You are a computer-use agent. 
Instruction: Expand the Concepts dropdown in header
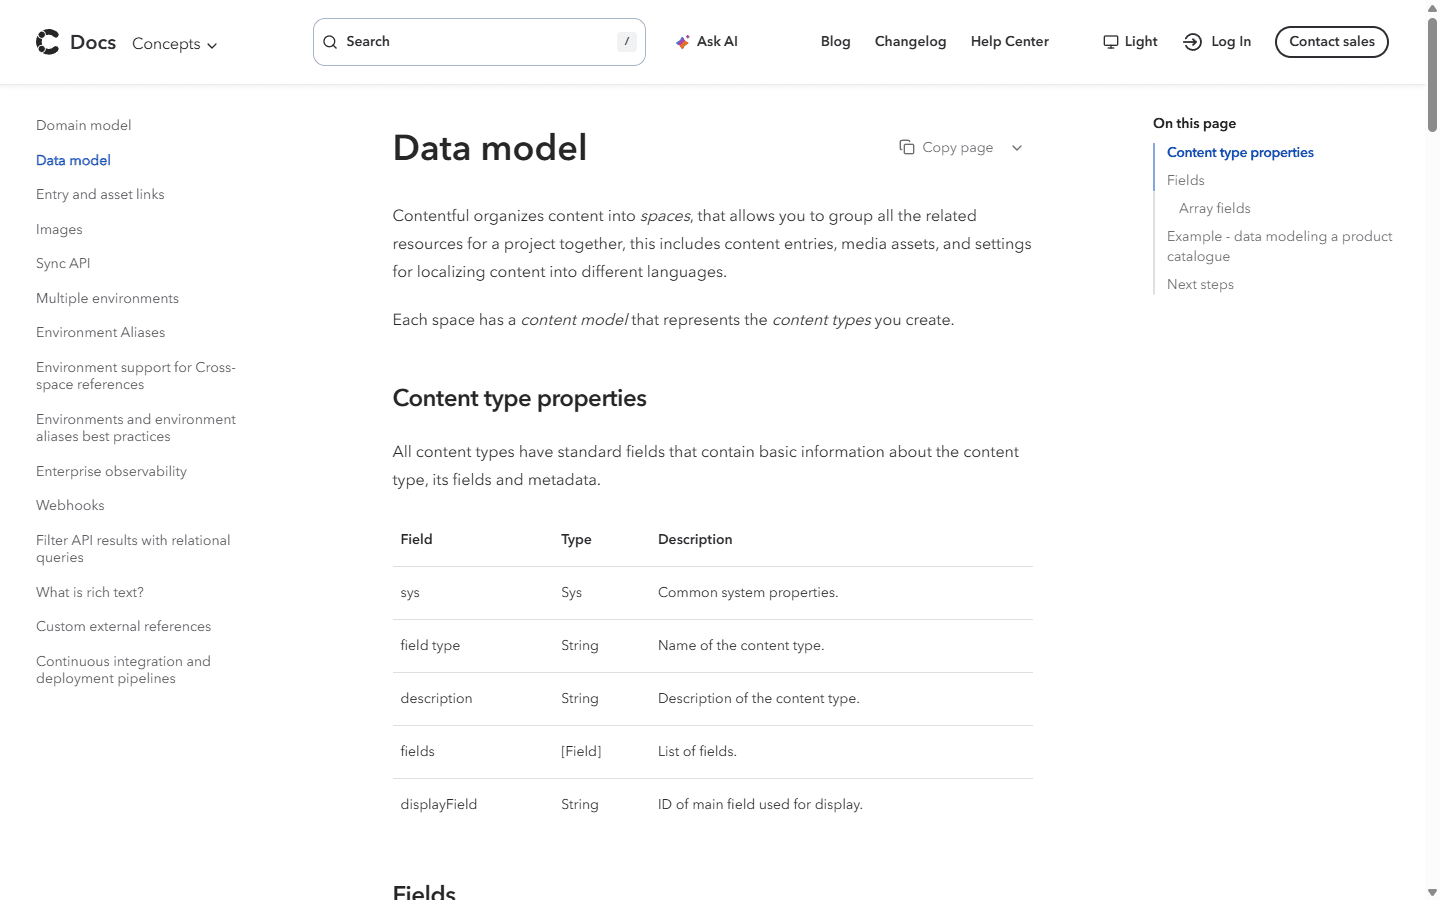(x=175, y=44)
